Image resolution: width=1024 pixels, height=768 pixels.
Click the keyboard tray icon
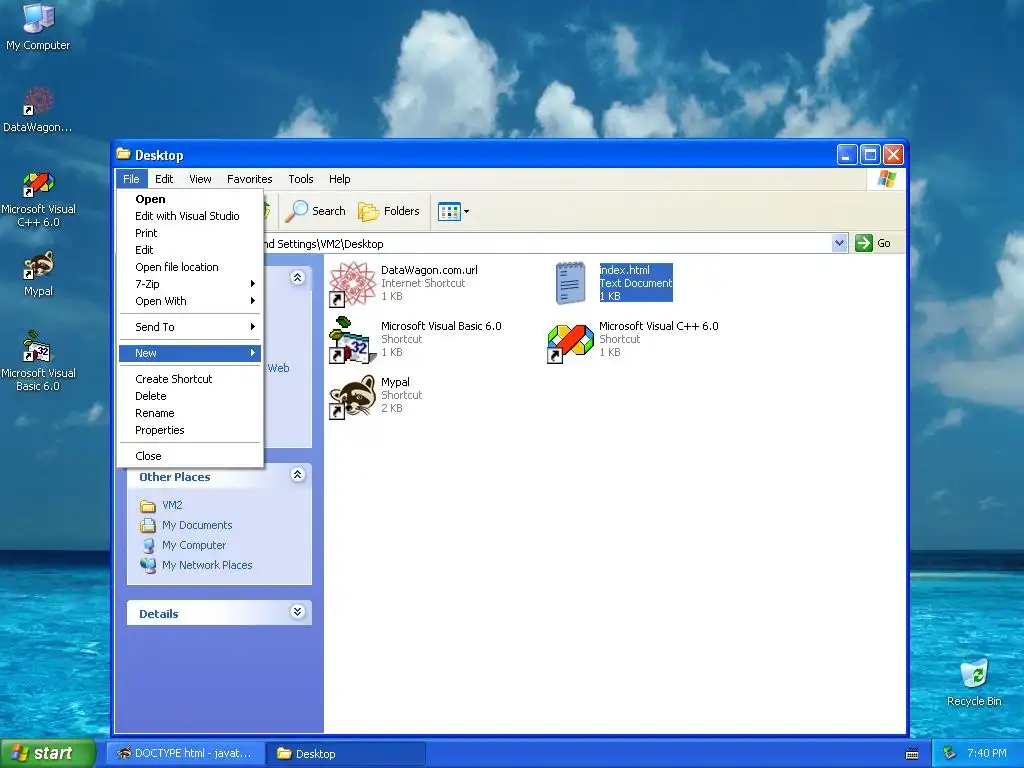point(912,754)
